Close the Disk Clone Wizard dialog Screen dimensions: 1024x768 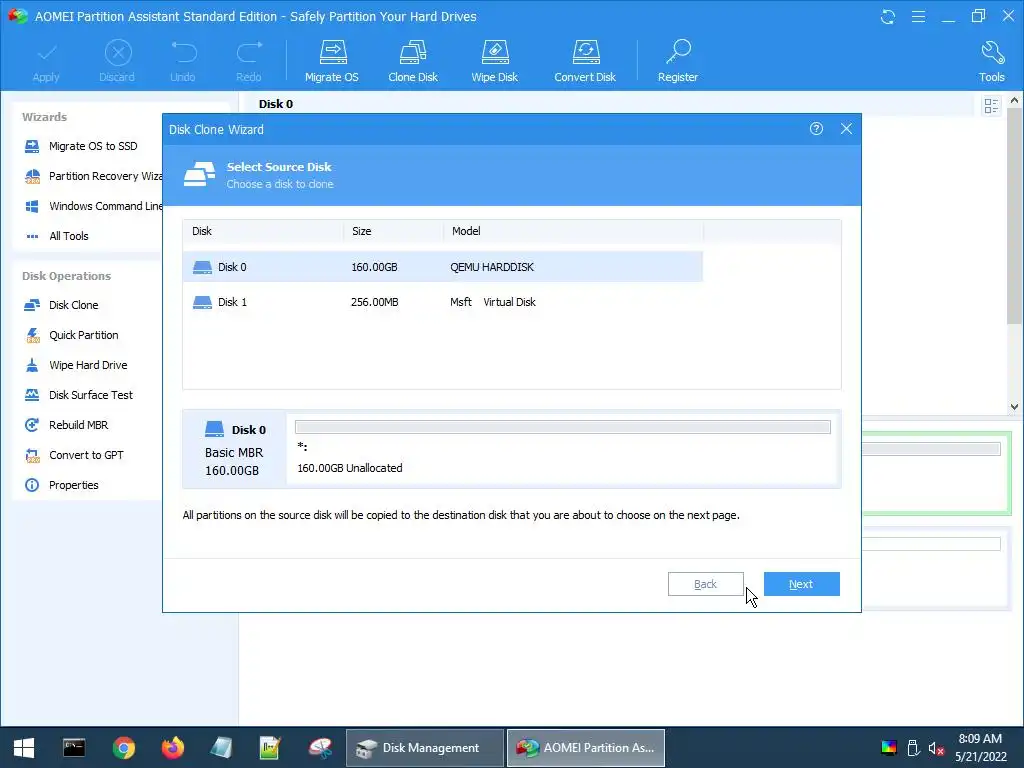(846, 129)
